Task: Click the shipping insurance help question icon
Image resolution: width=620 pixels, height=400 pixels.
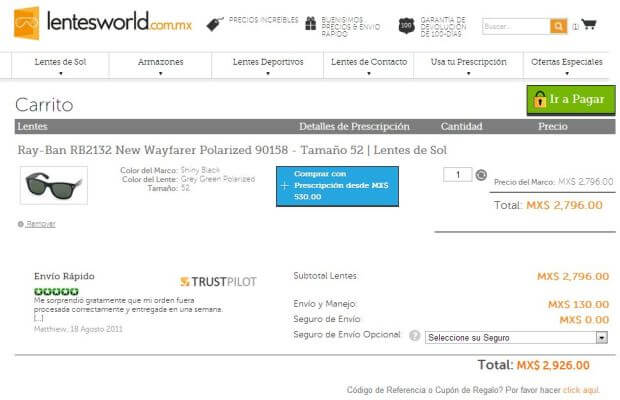Action: (414, 336)
